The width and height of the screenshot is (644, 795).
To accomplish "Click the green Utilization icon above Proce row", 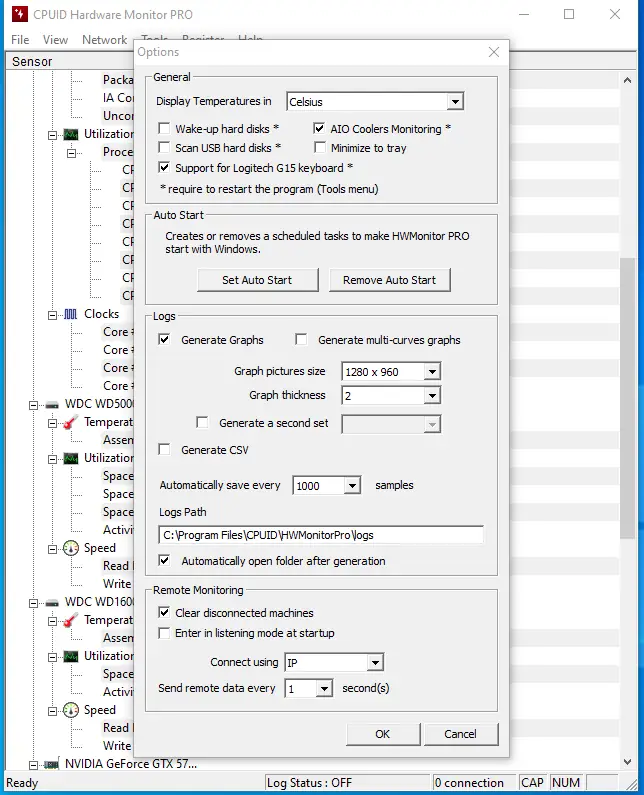I will [71, 134].
